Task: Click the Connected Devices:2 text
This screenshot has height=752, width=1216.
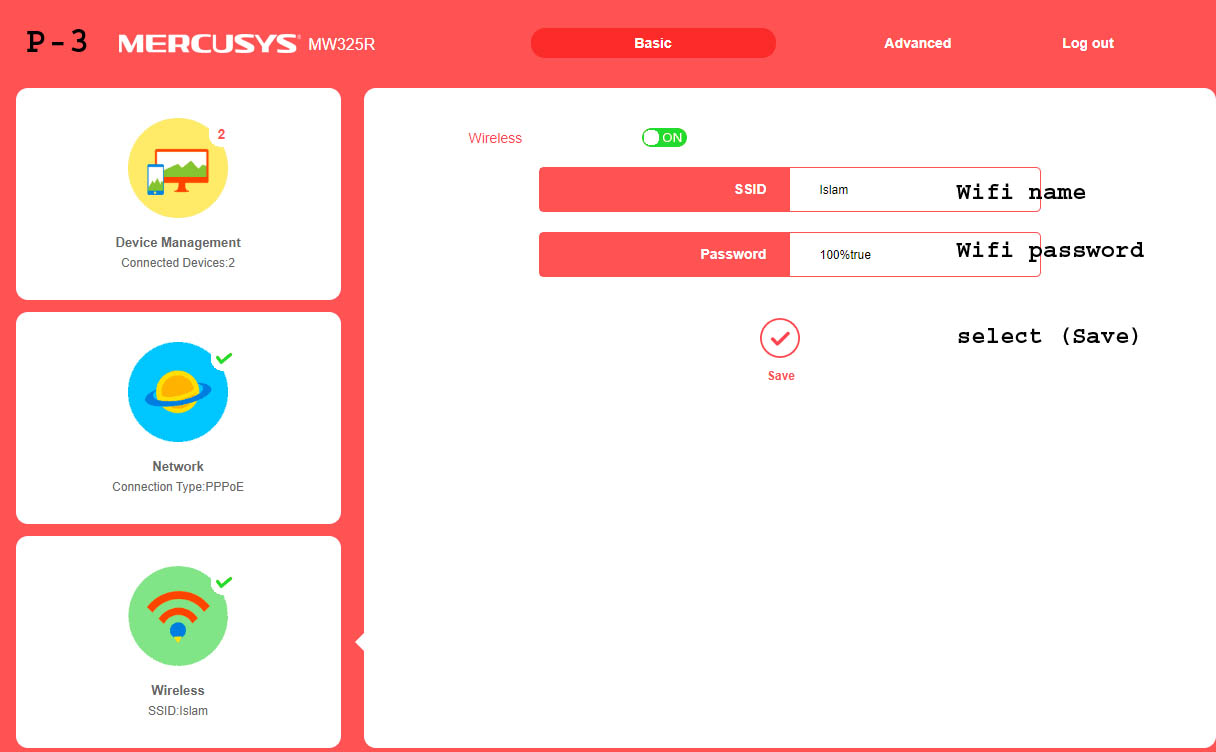Action: coord(178,263)
